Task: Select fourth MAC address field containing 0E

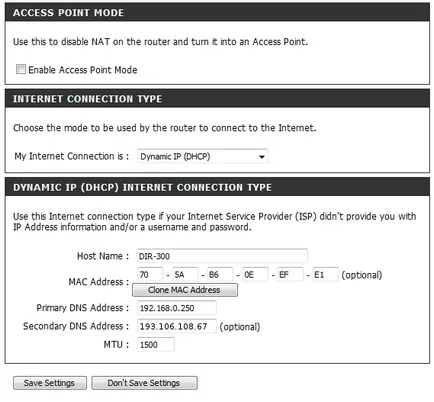Action: 255,275
